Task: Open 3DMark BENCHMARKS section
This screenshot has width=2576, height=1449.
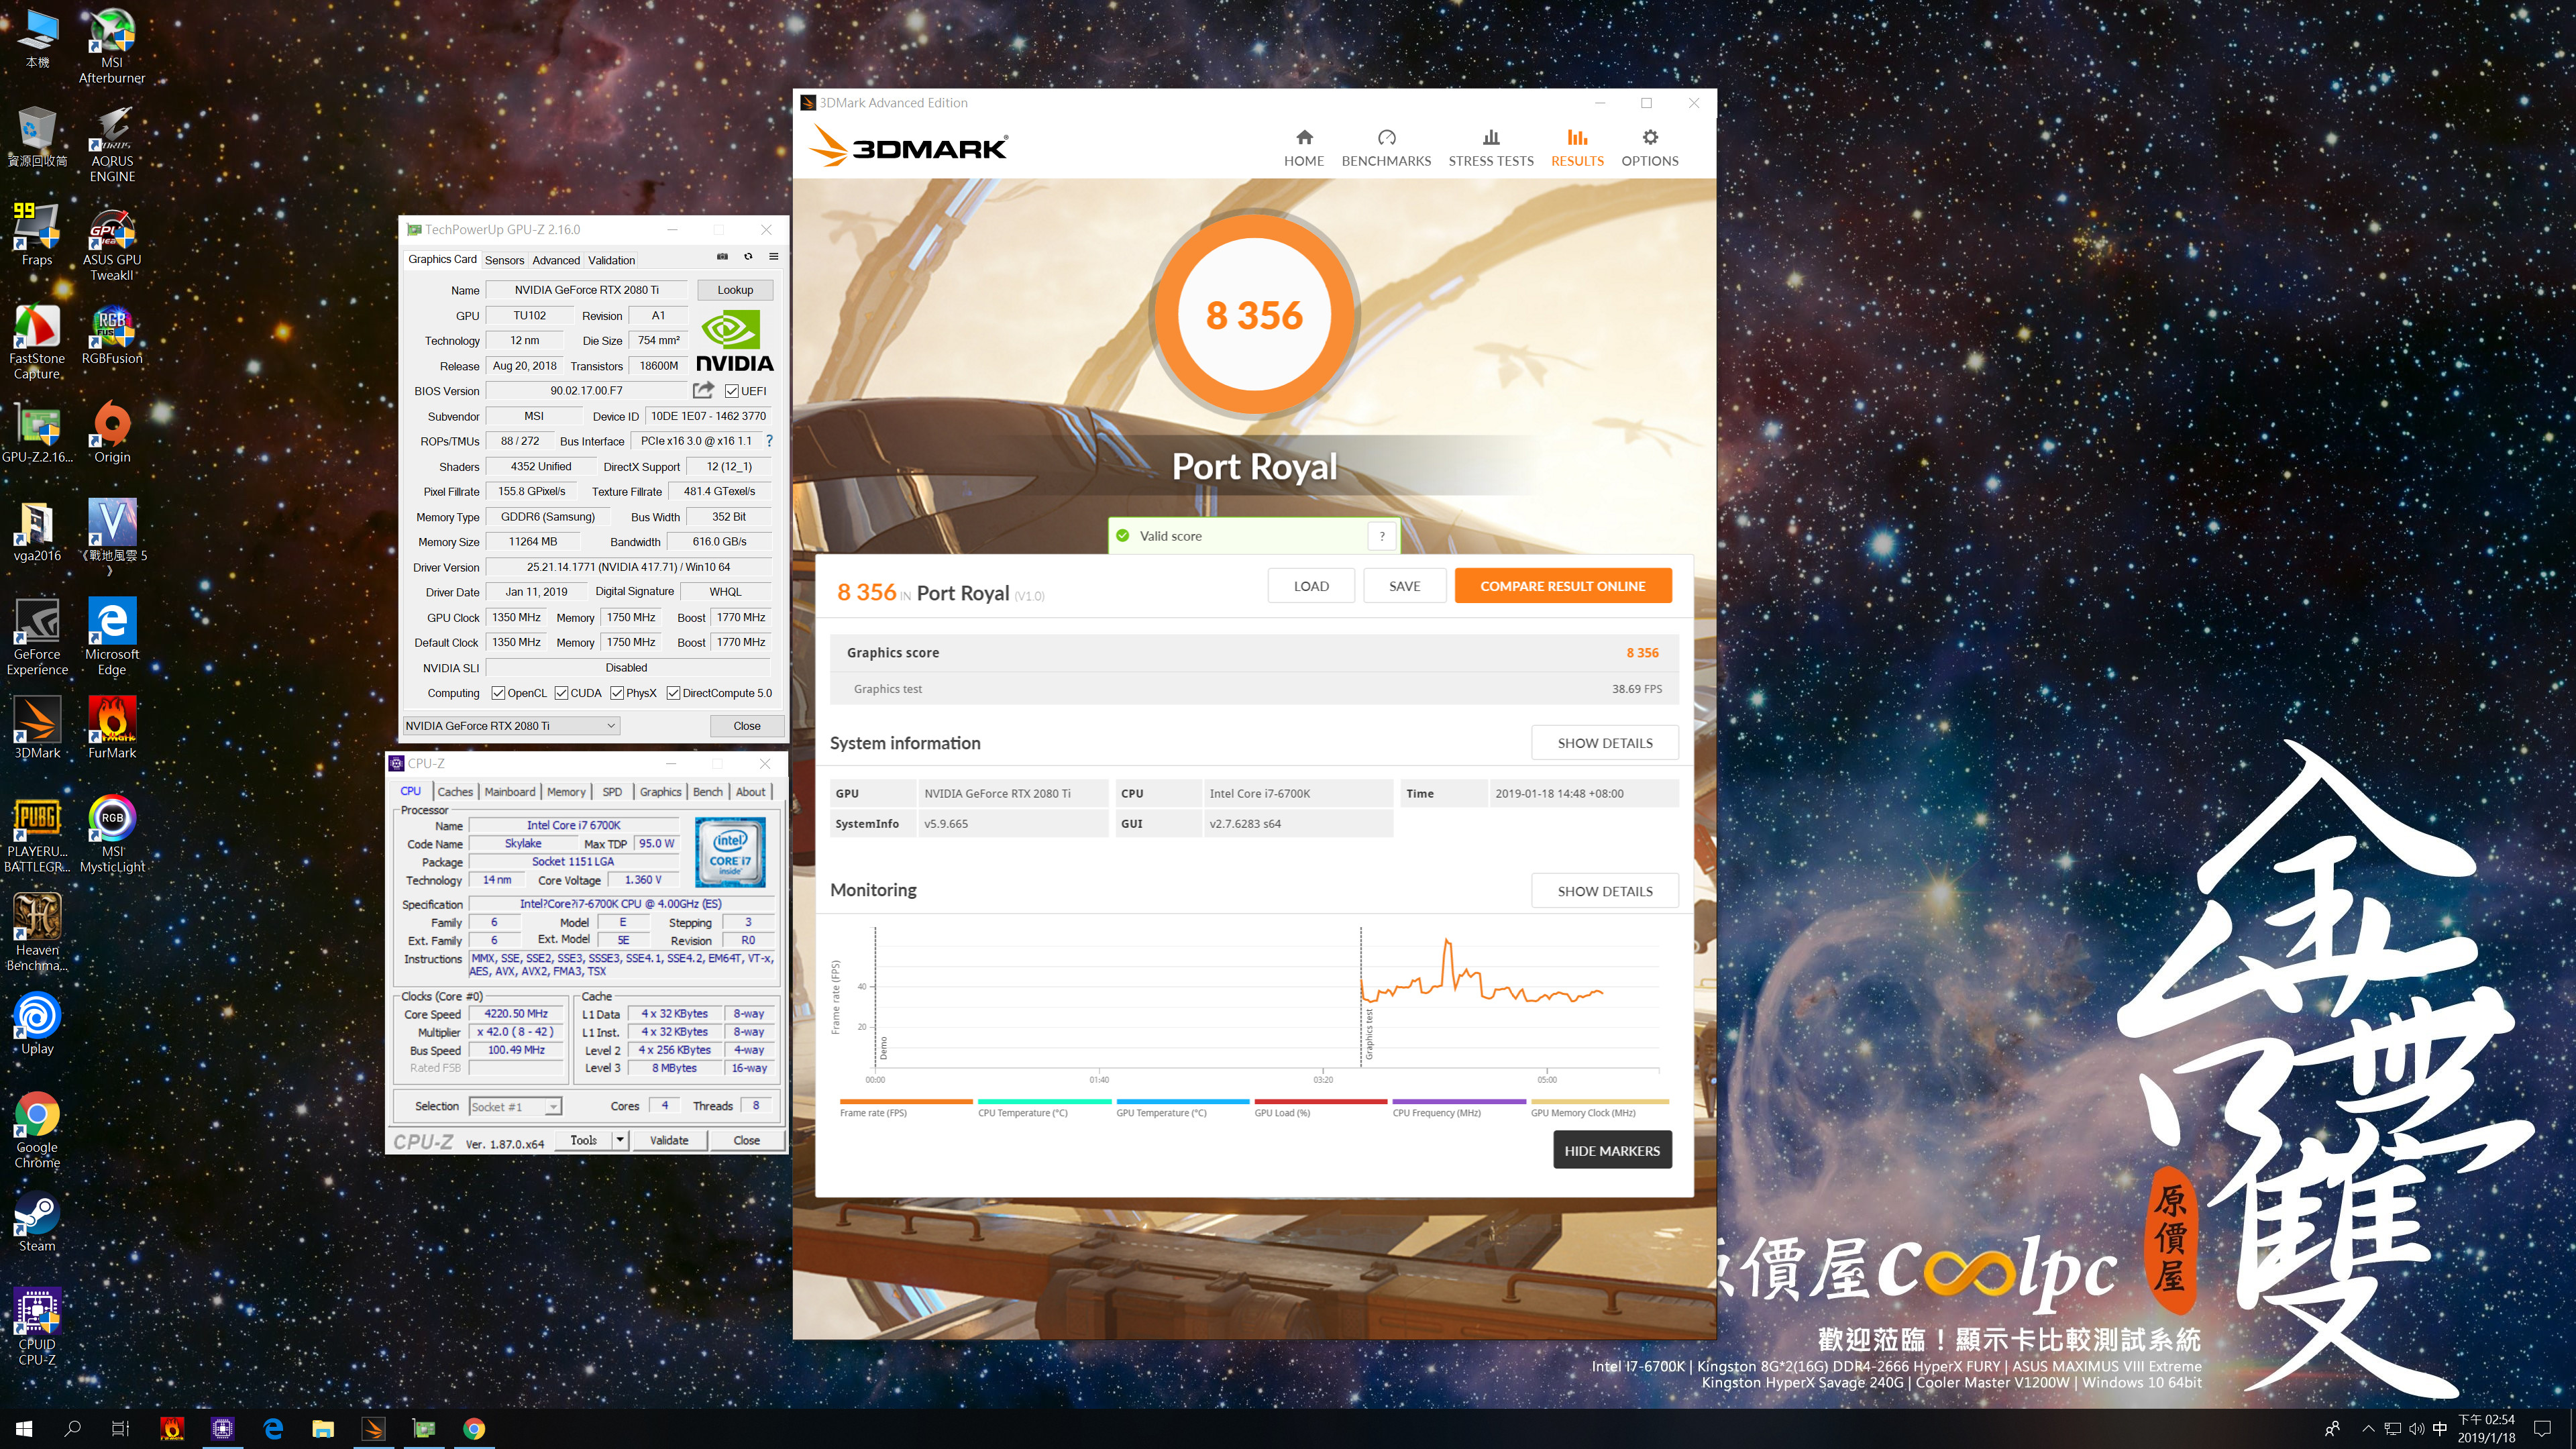Action: pos(1386,148)
